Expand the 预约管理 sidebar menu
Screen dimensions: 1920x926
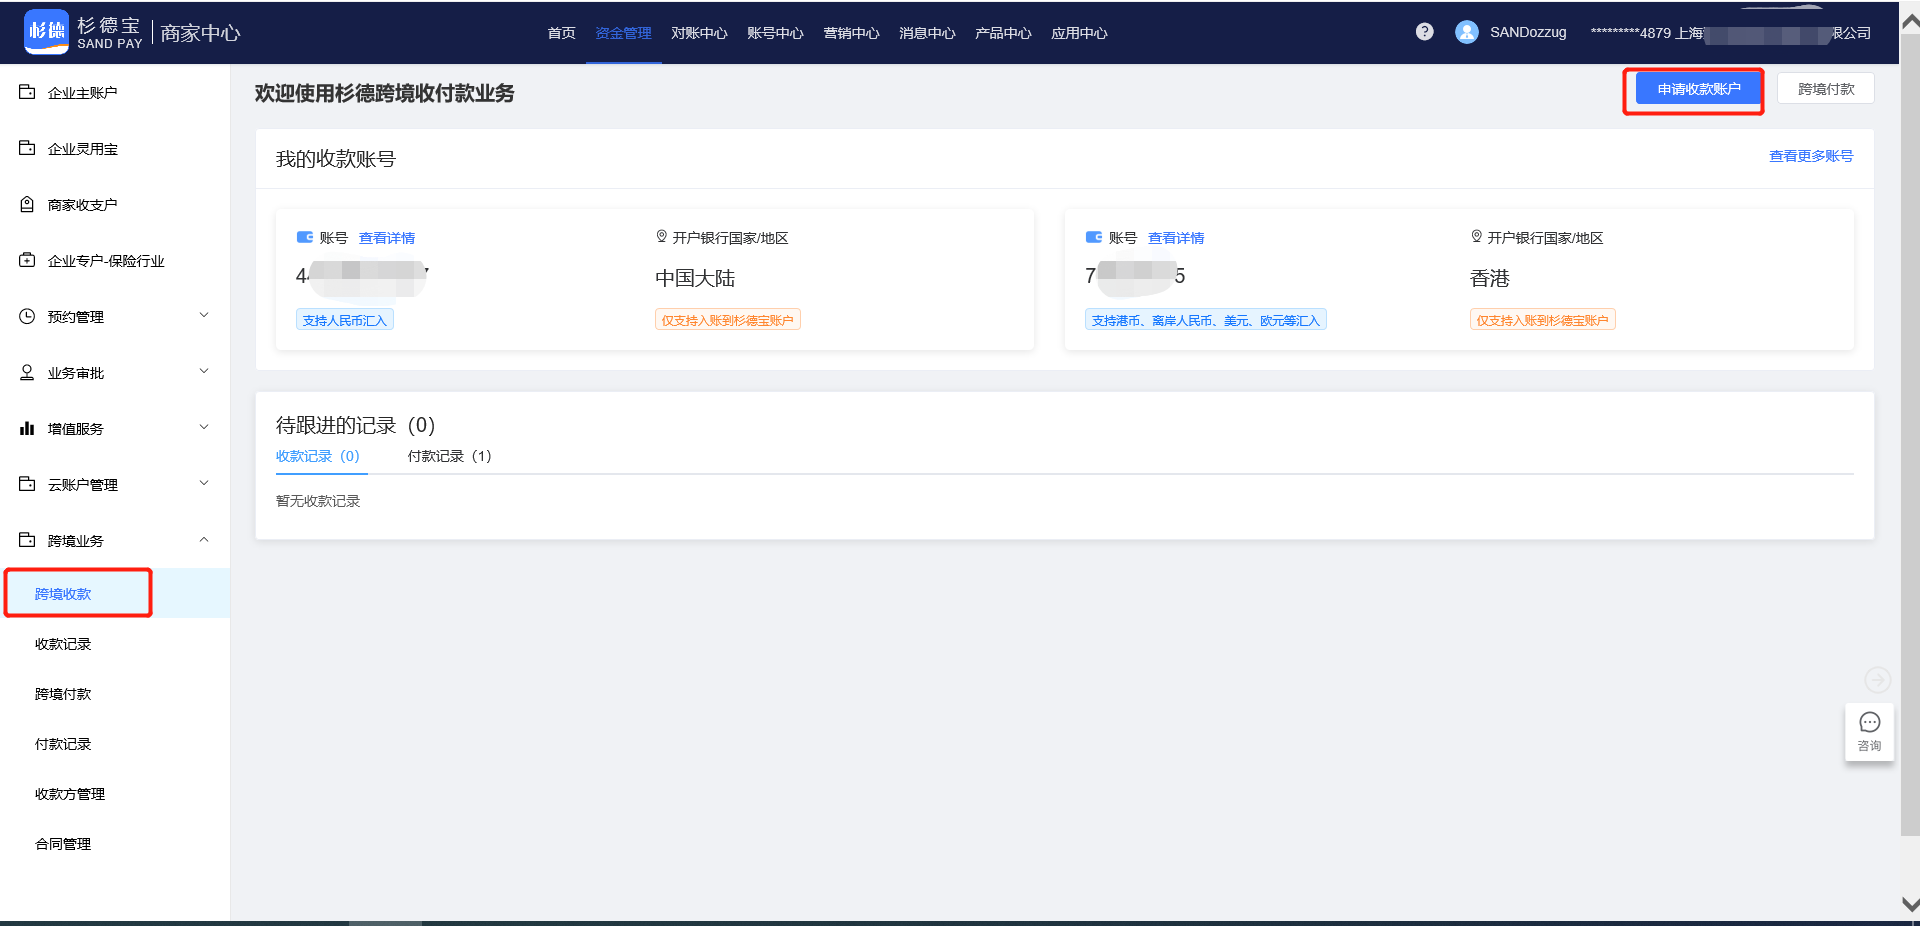coord(204,316)
